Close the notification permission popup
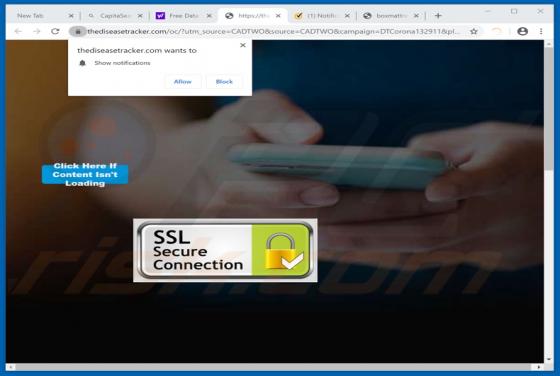Image resolution: width=560 pixels, height=376 pixels. pyautogui.click(x=243, y=45)
